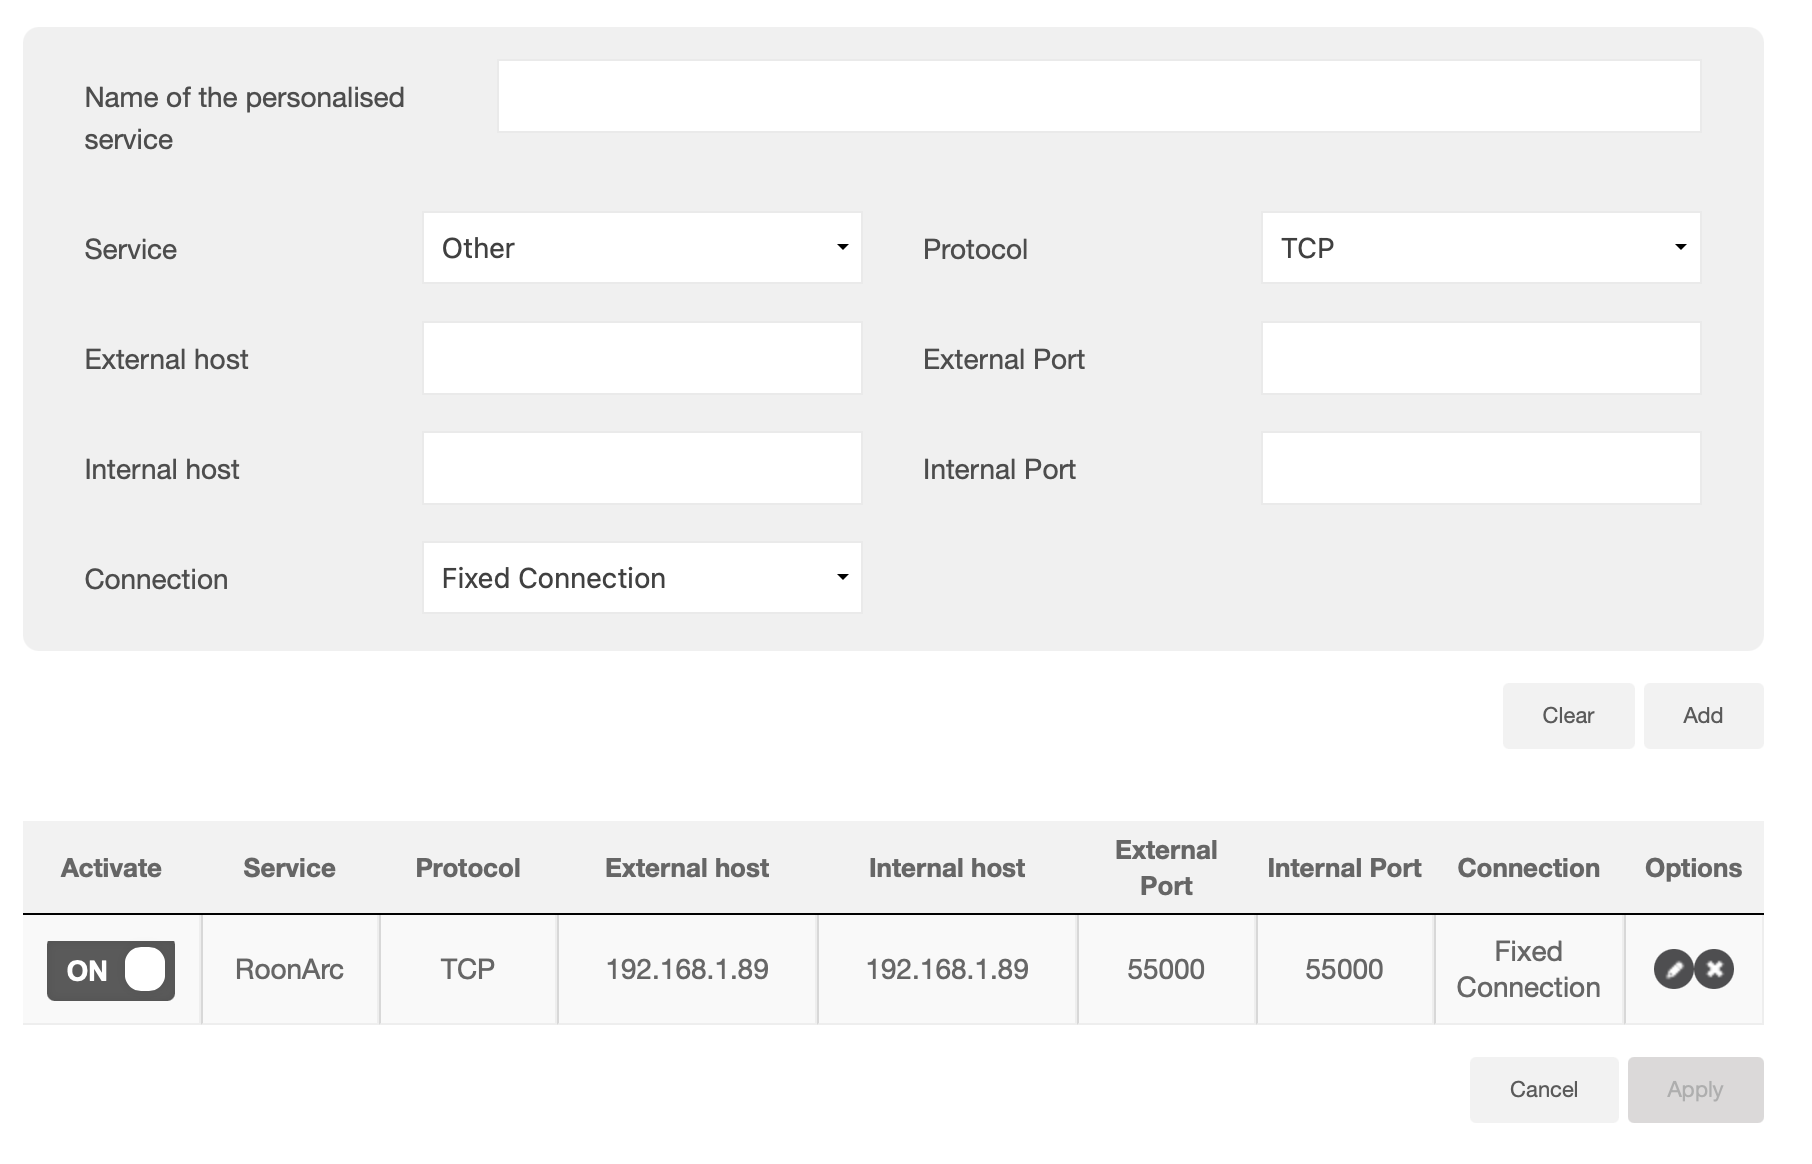Click the Clear button
This screenshot has width=1812, height=1164.
(x=1567, y=715)
